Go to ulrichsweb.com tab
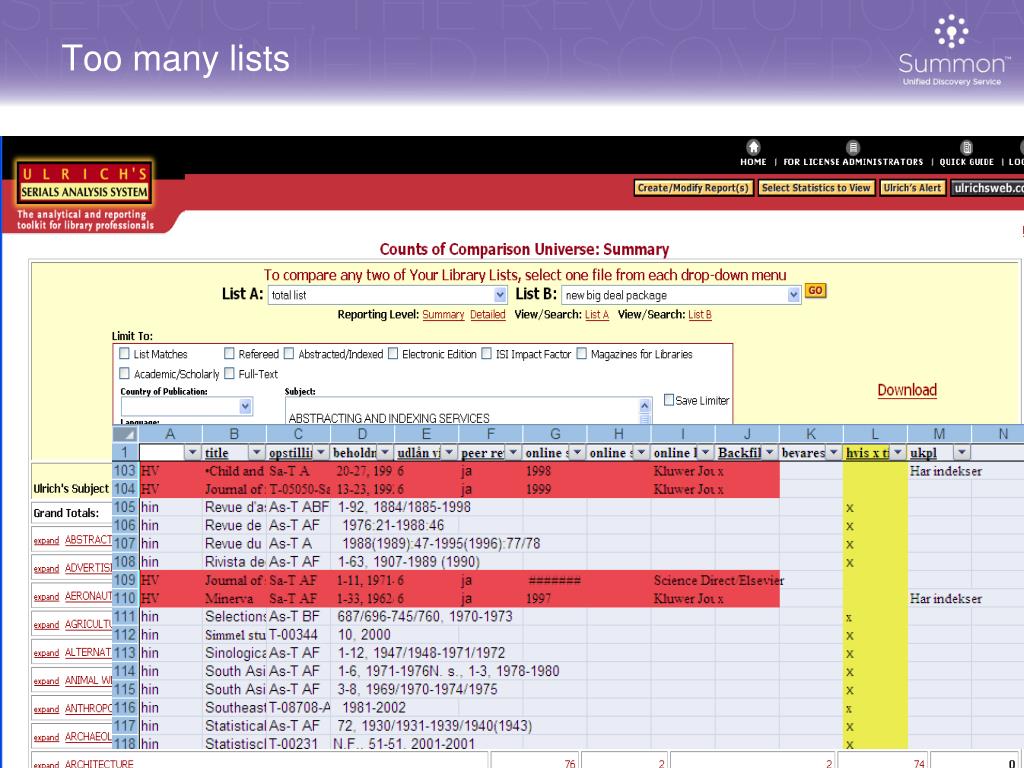Screen dimensions: 1024x768 (987, 188)
